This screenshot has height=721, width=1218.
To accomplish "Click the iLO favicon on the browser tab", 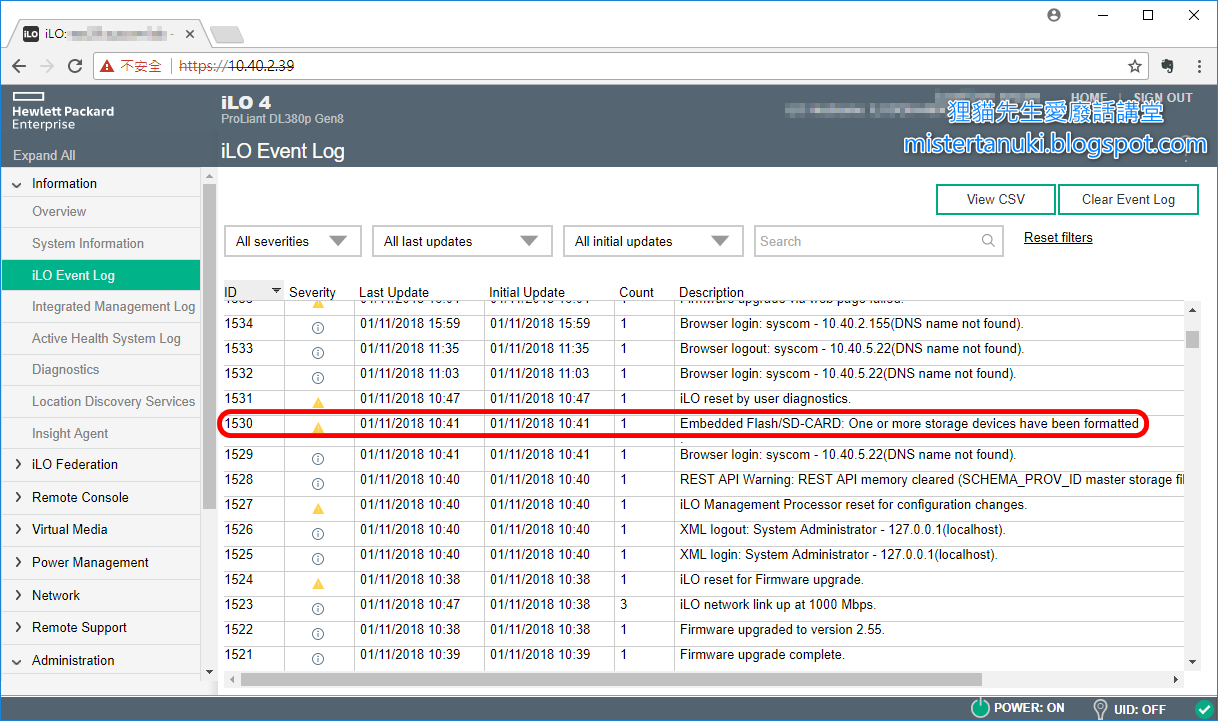I will pos(31,33).
